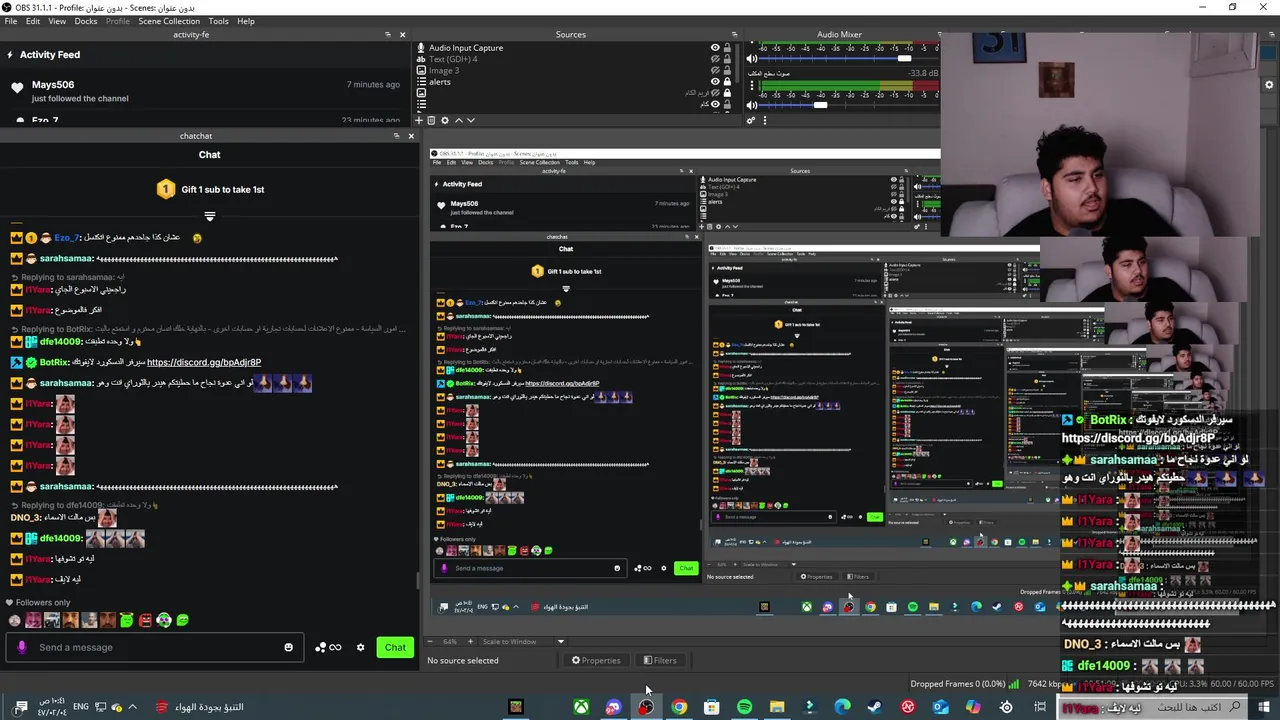Open Spotify from the taskbar
The width and height of the screenshot is (1280, 720).
(x=745, y=707)
